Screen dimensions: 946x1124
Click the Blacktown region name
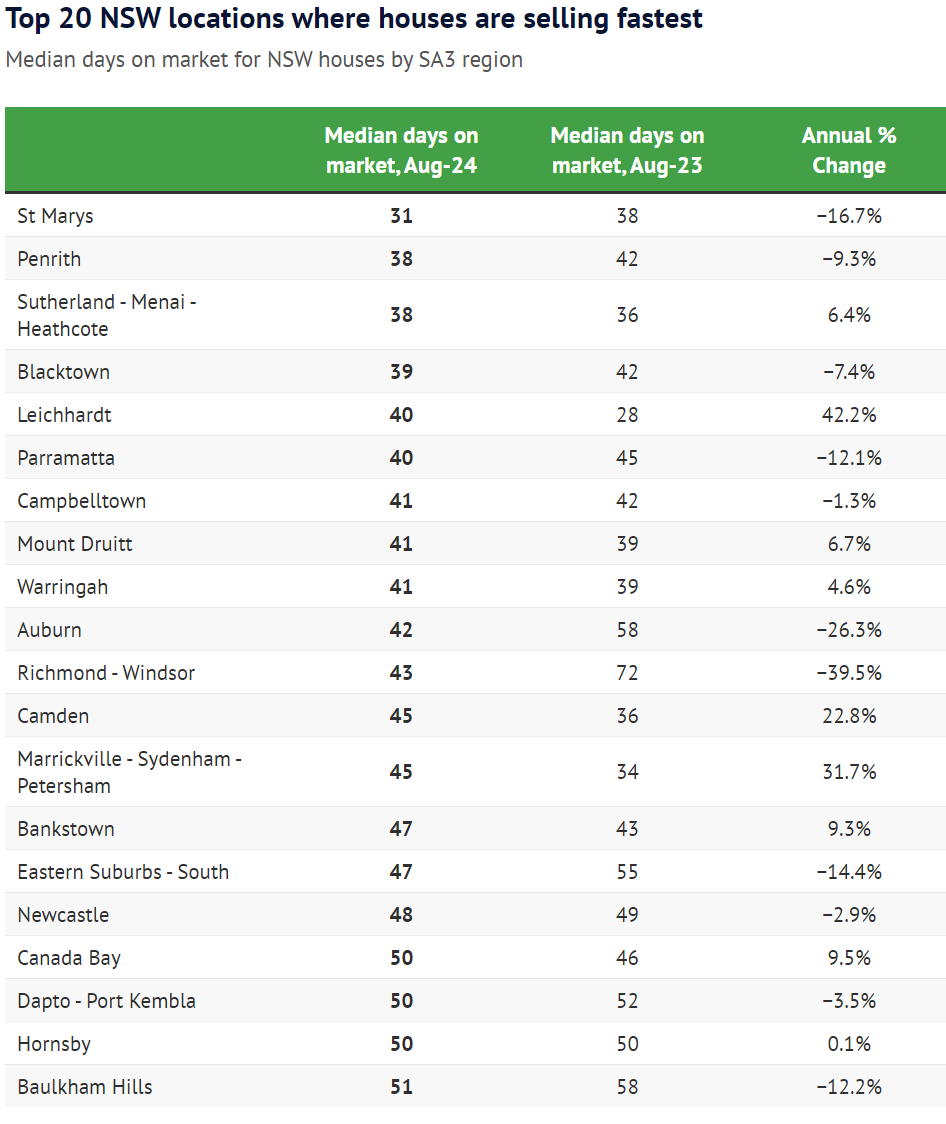pos(64,371)
